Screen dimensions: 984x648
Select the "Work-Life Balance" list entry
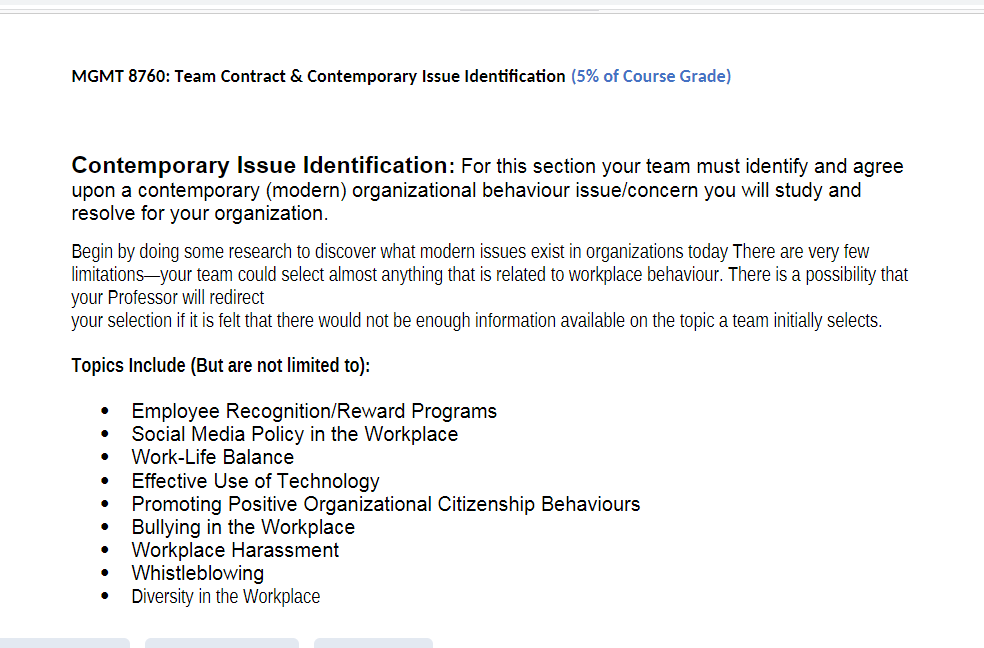click(x=212, y=457)
